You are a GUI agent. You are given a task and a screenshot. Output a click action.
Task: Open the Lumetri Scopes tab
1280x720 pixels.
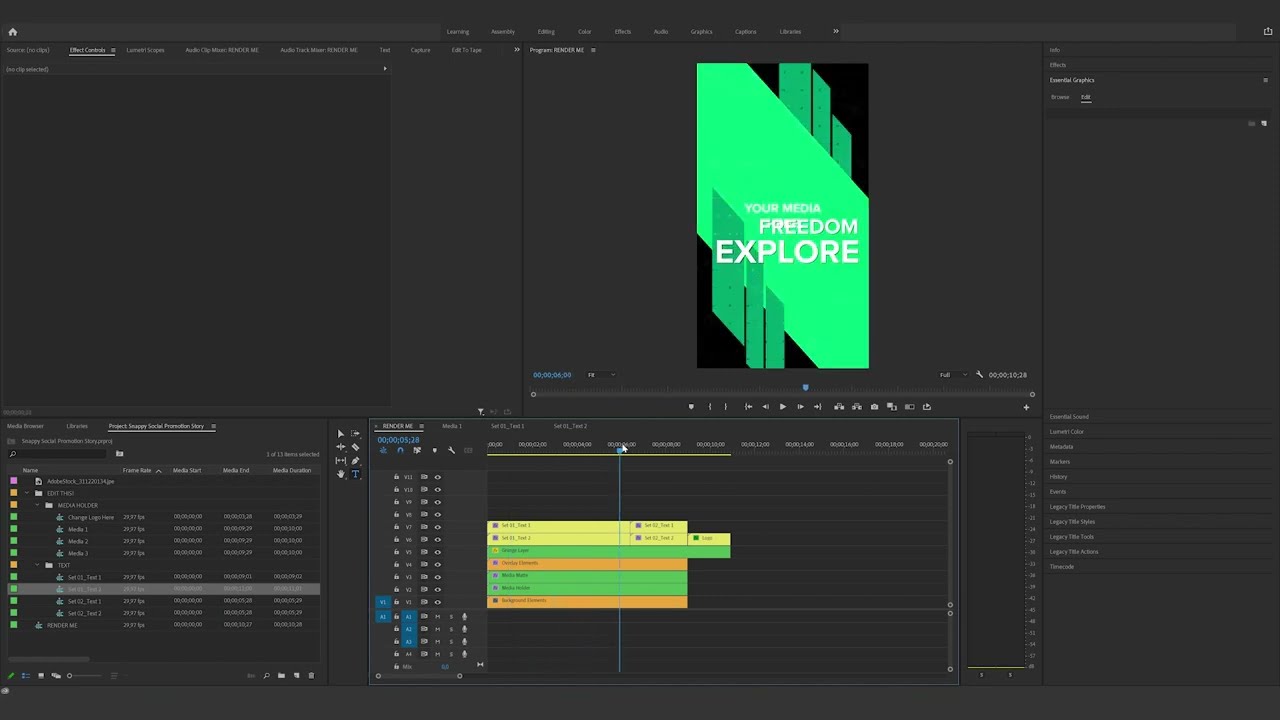(x=145, y=50)
